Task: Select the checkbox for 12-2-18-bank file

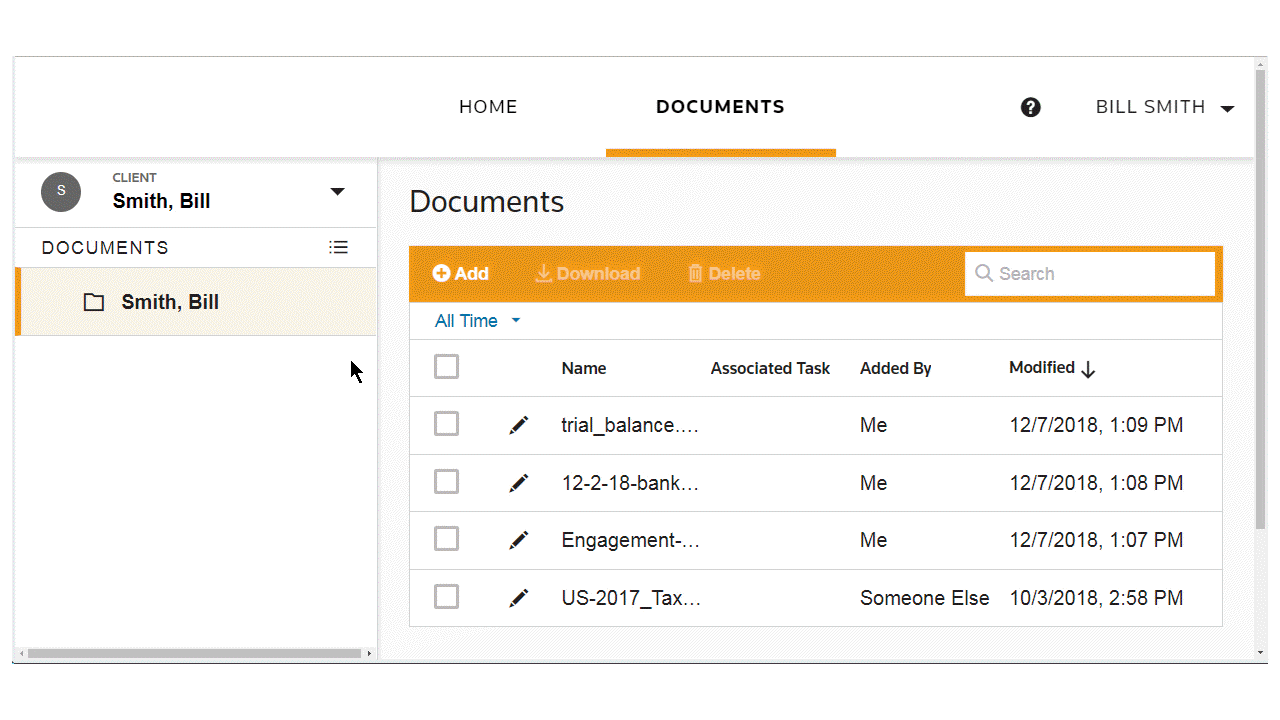Action: coord(446,481)
